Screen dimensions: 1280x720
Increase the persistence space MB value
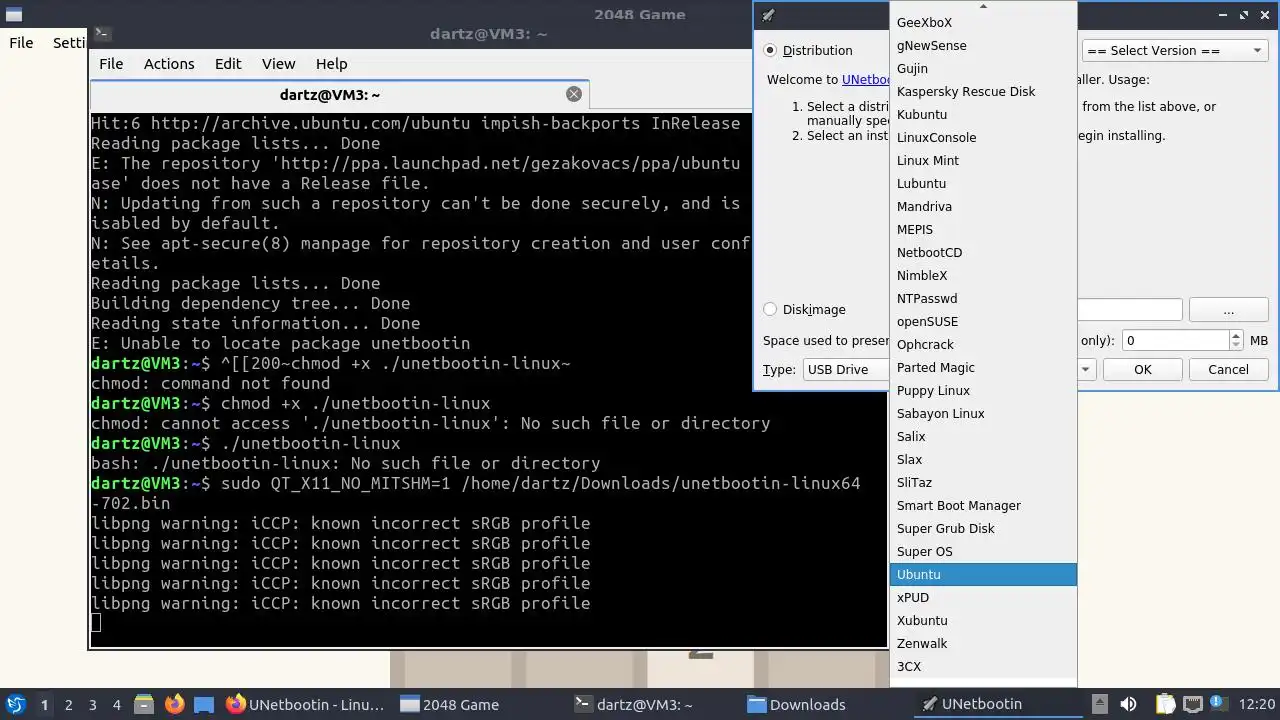pyautogui.click(x=1236, y=335)
